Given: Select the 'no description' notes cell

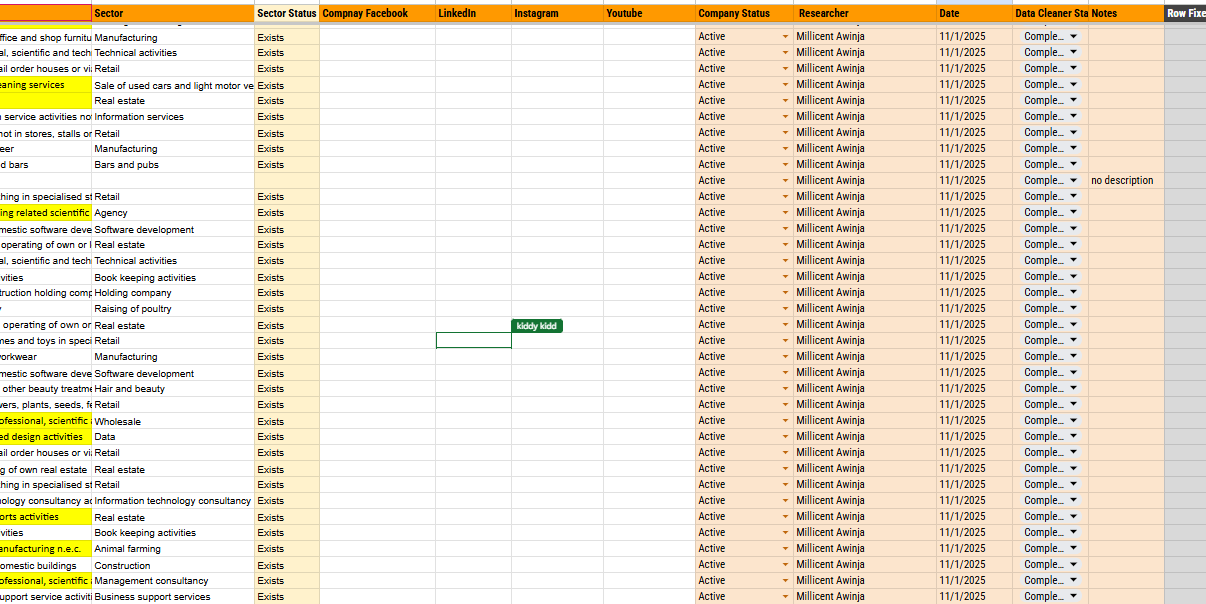Looking at the screenshot, I should pos(1125,181).
